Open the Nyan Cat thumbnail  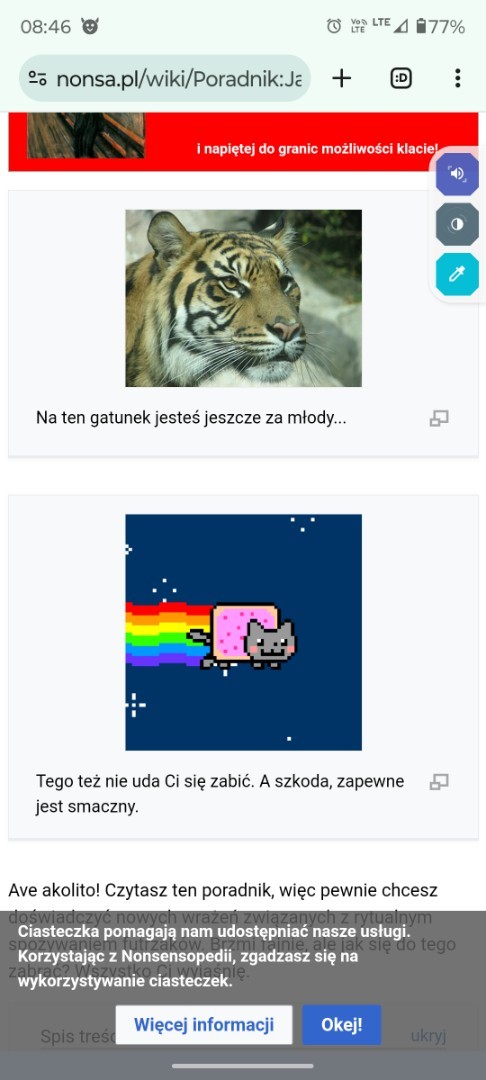244,632
